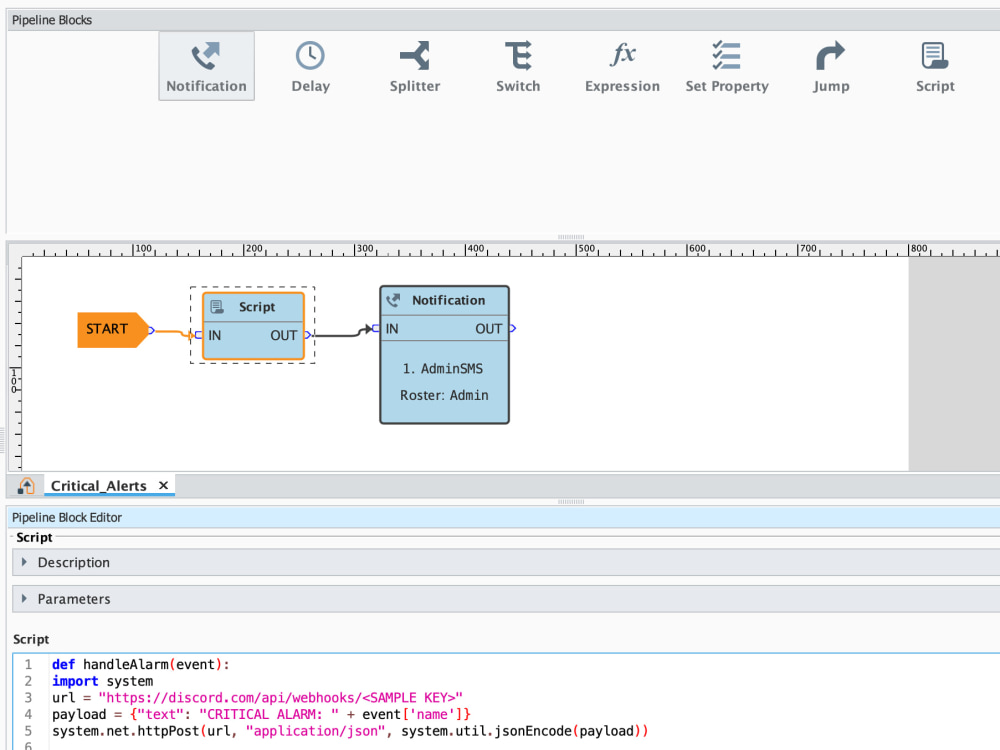Switch to the Critical_Alerts tab
The image size is (1000, 750).
pos(99,486)
